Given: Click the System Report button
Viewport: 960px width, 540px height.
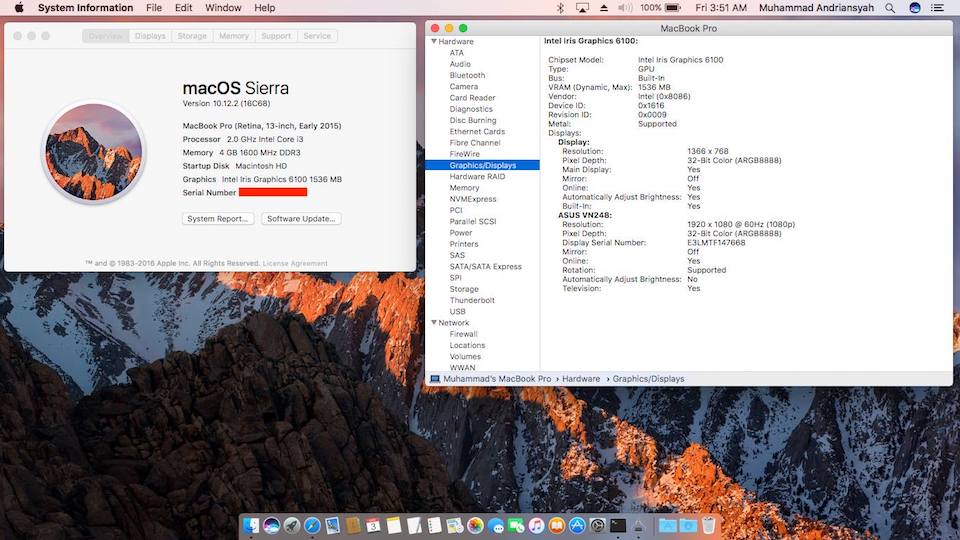Looking at the screenshot, I should [217, 219].
